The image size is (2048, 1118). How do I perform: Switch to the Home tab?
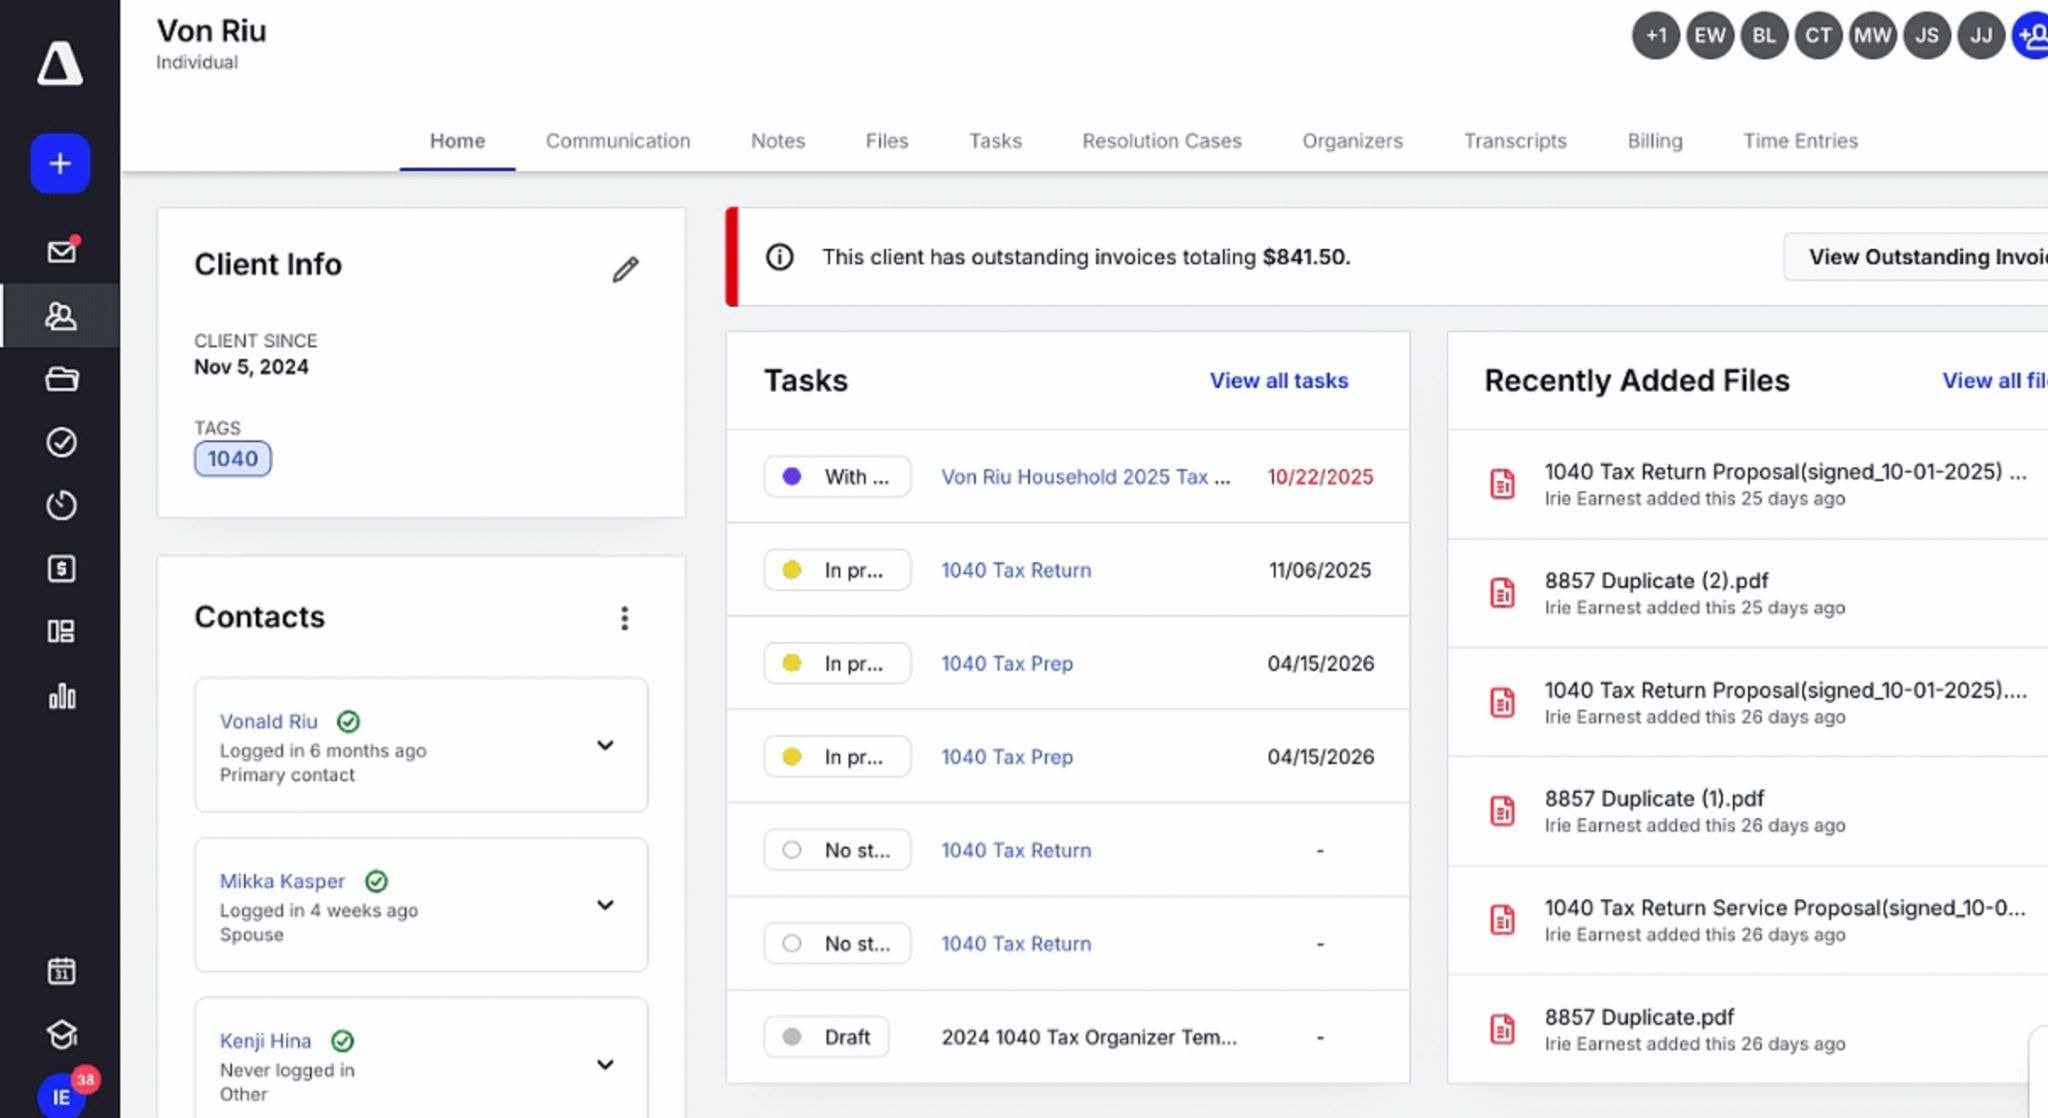pos(457,141)
